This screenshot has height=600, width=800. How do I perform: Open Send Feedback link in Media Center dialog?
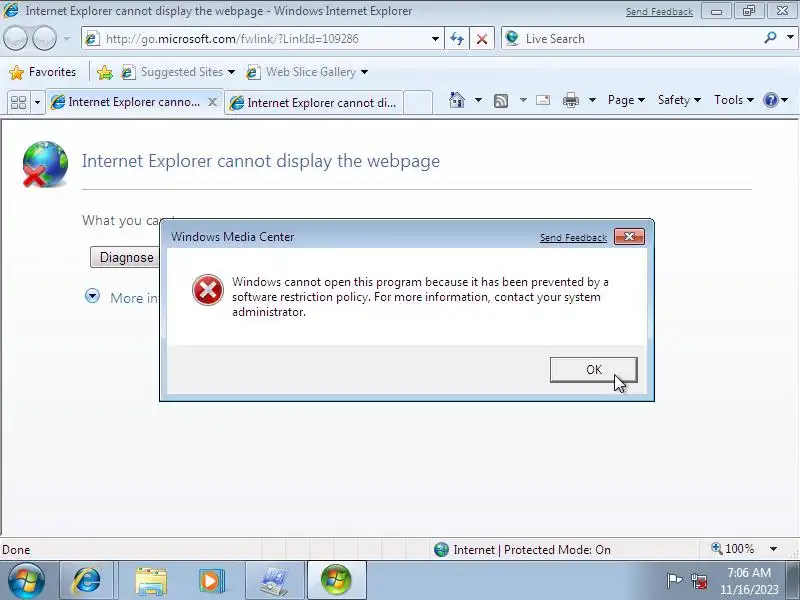573,238
